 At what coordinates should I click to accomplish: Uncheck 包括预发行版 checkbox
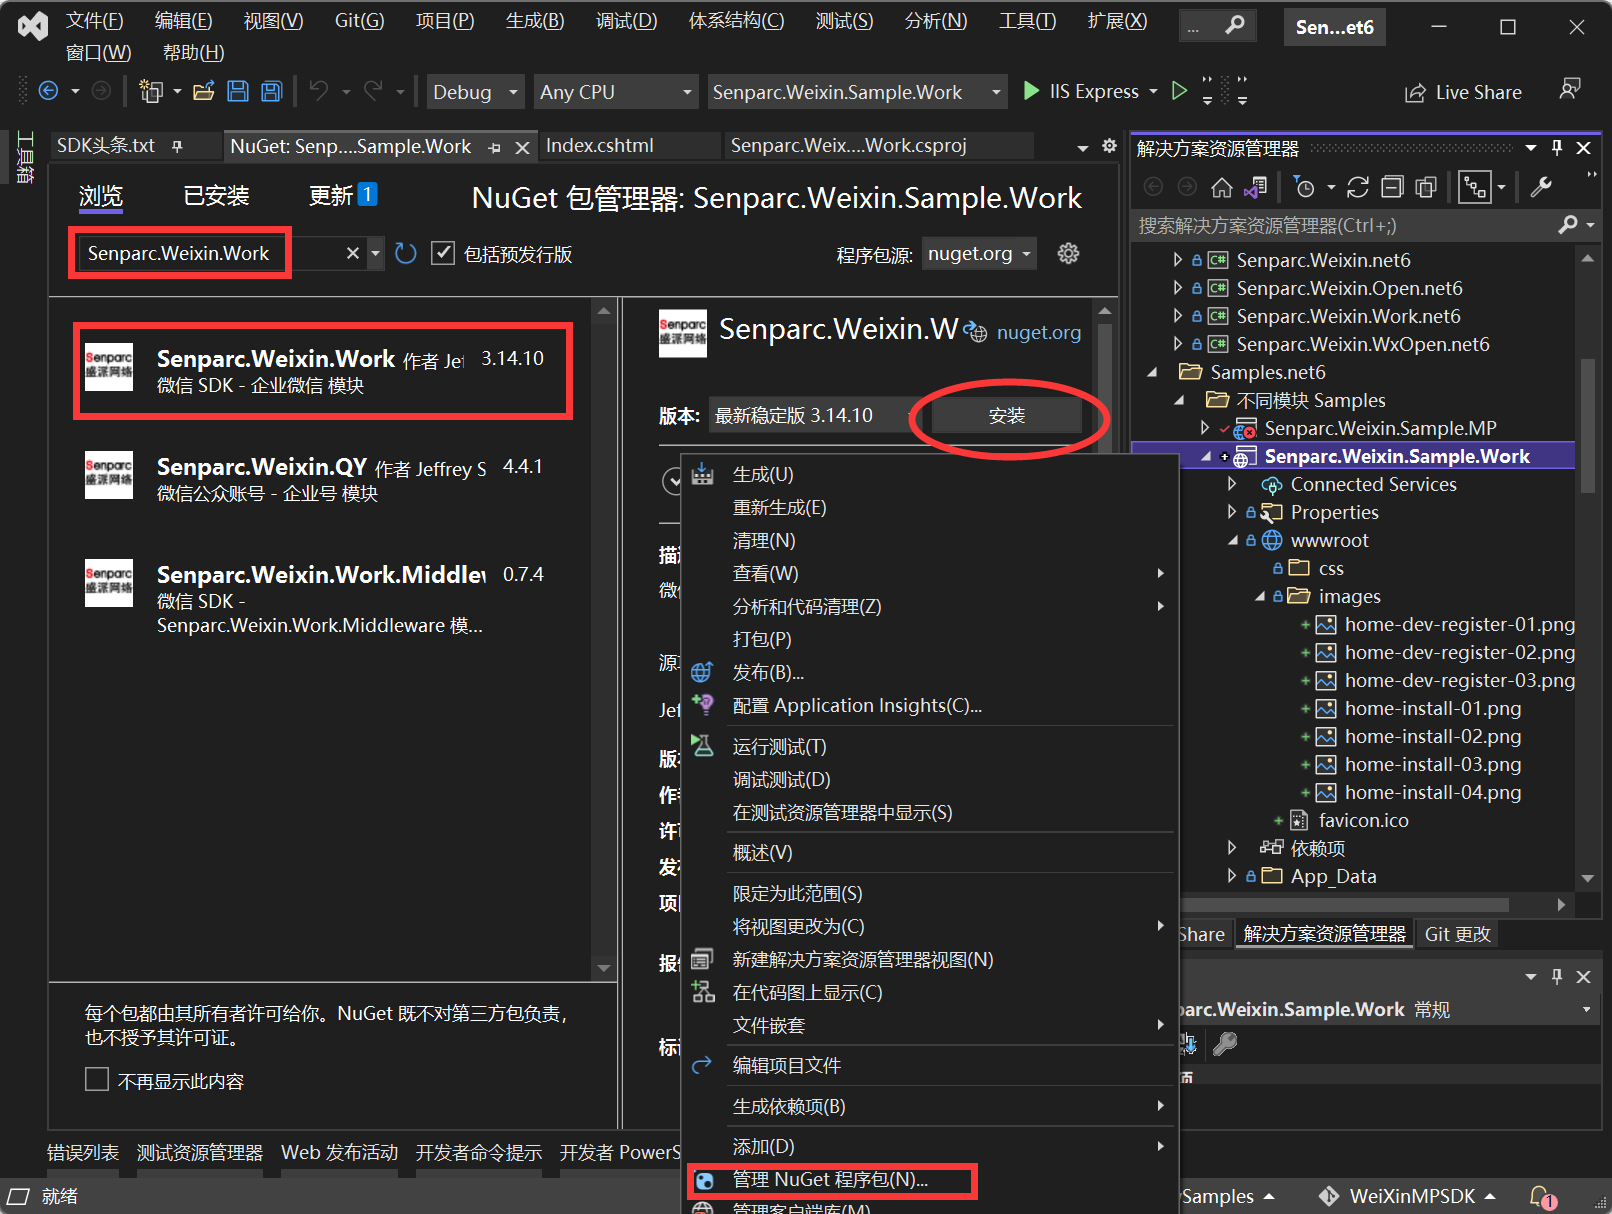443,253
